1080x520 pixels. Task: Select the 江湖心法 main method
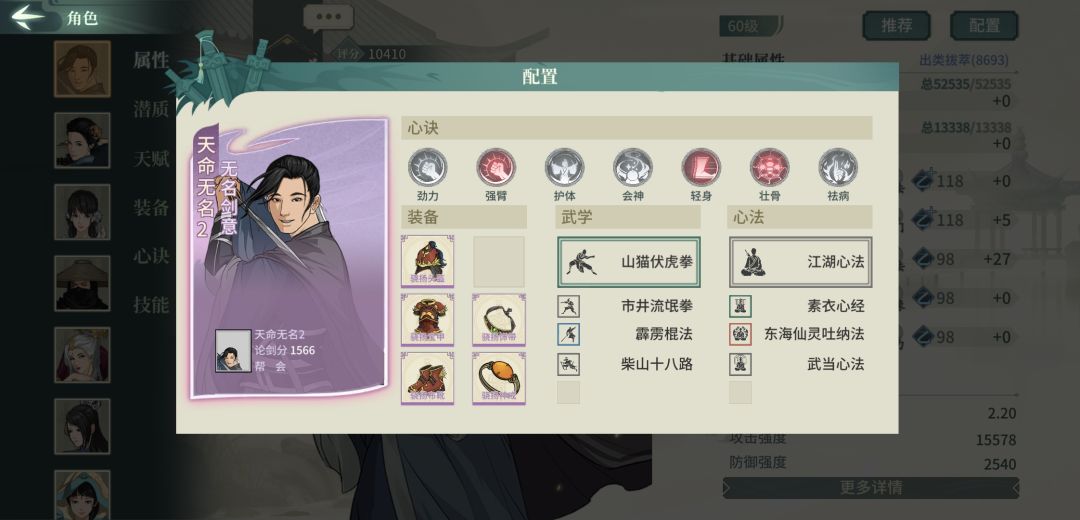click(x=800, y=262)
